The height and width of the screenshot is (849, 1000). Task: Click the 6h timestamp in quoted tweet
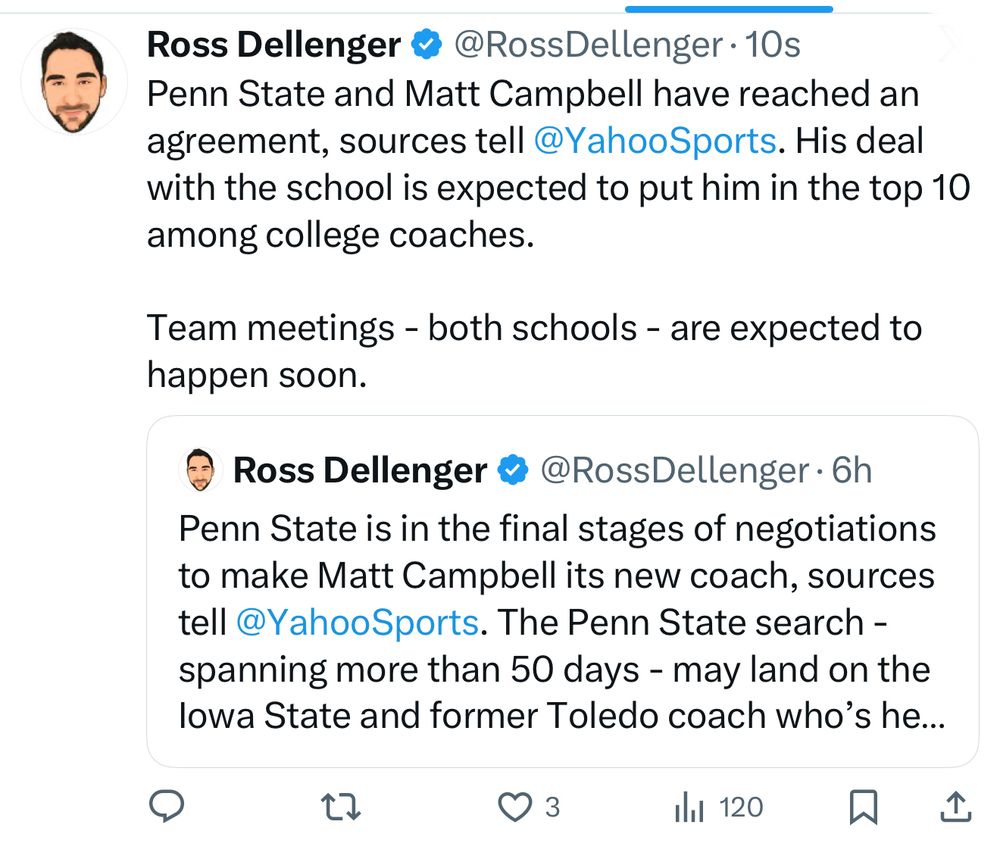point(852,469)
